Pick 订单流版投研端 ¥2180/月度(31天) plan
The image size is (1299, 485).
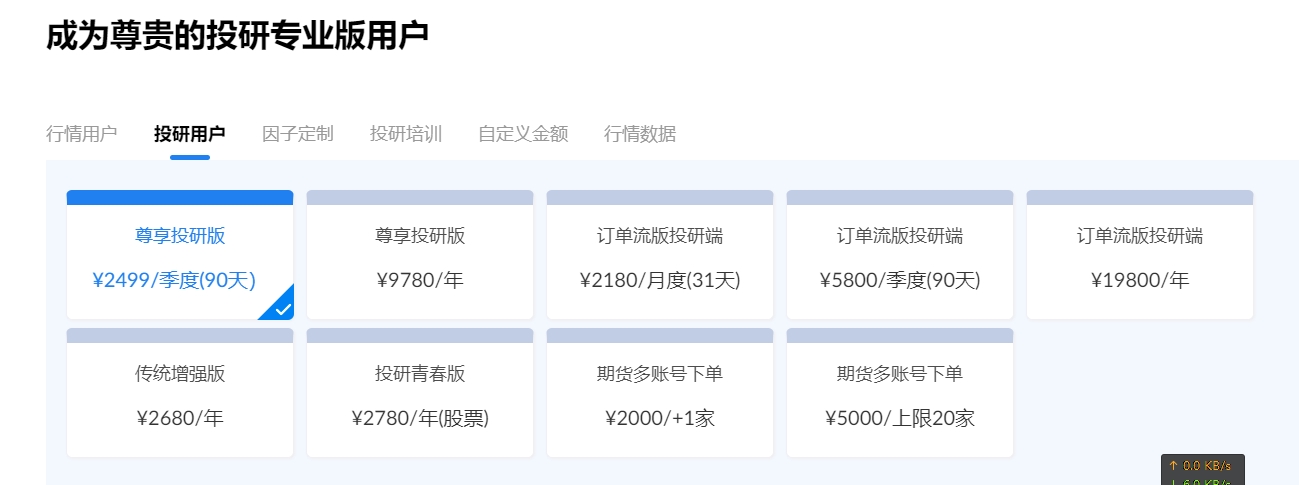660,258
